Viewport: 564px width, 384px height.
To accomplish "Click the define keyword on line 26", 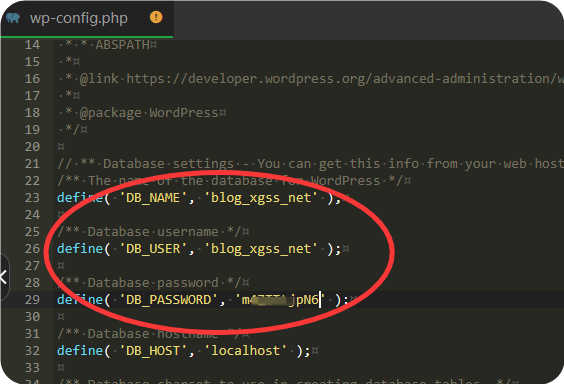I will (x=80, y=249).
